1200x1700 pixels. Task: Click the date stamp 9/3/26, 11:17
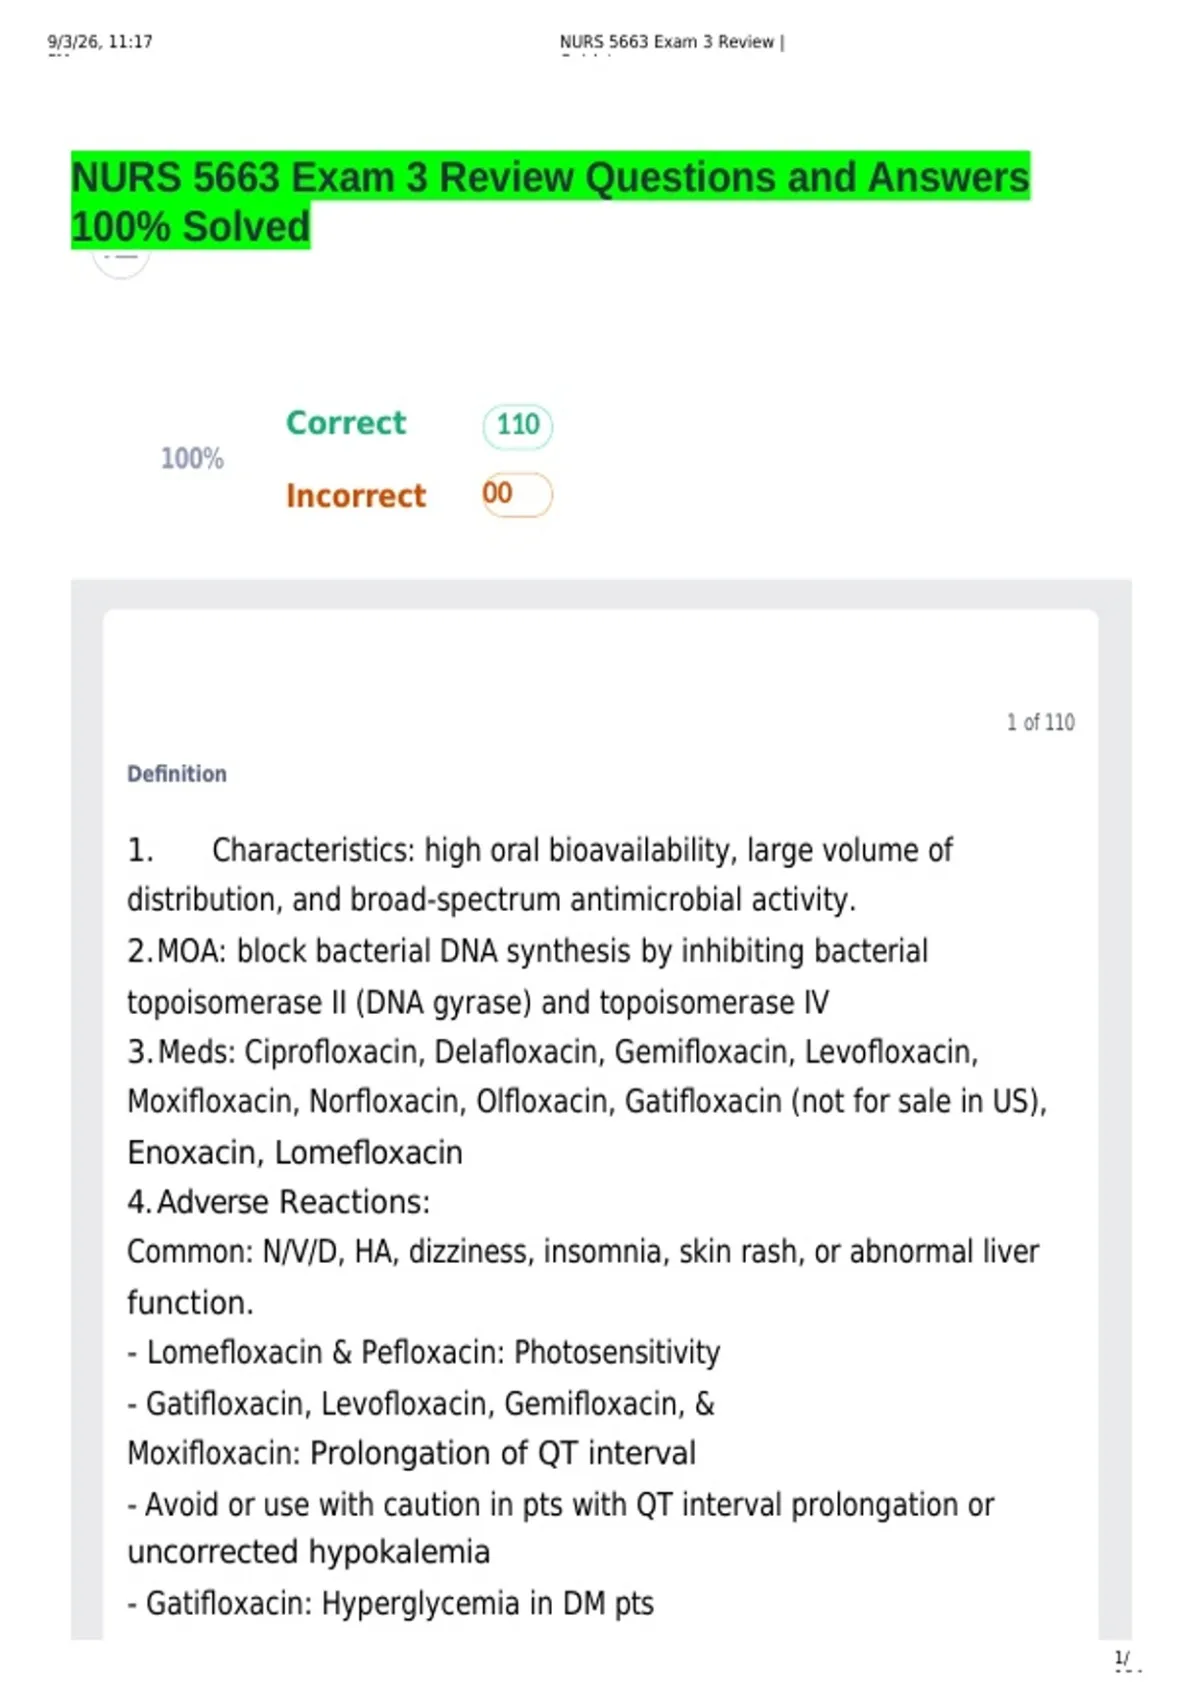tap(100, 42)
